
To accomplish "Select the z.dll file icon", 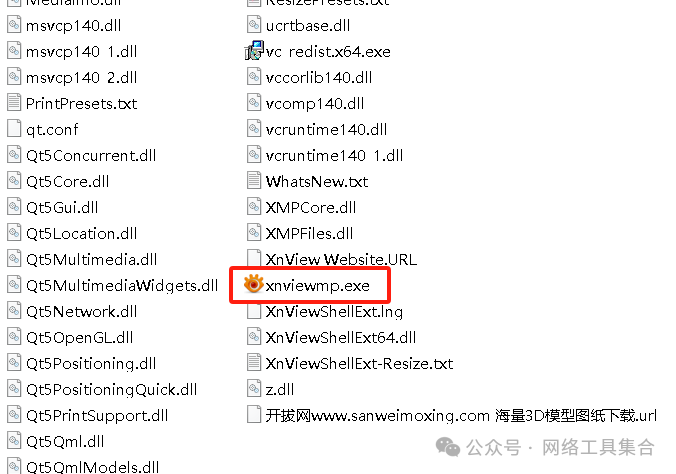I will point(254,389).
